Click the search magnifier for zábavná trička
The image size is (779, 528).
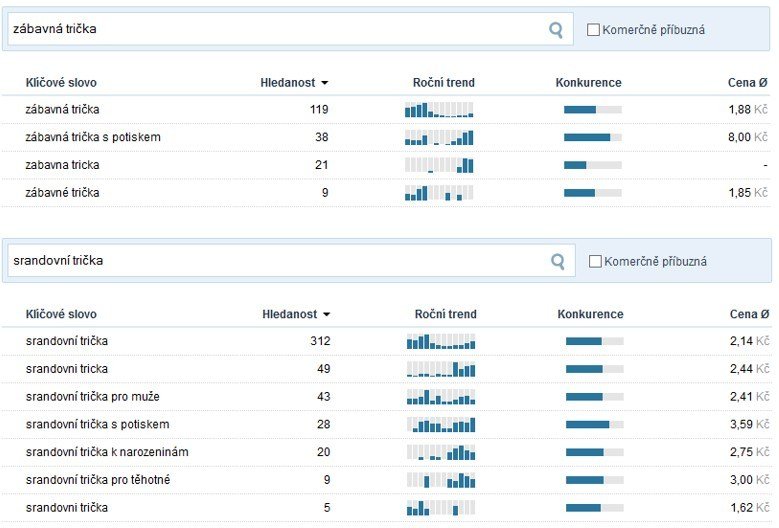(x=556, y=30)
